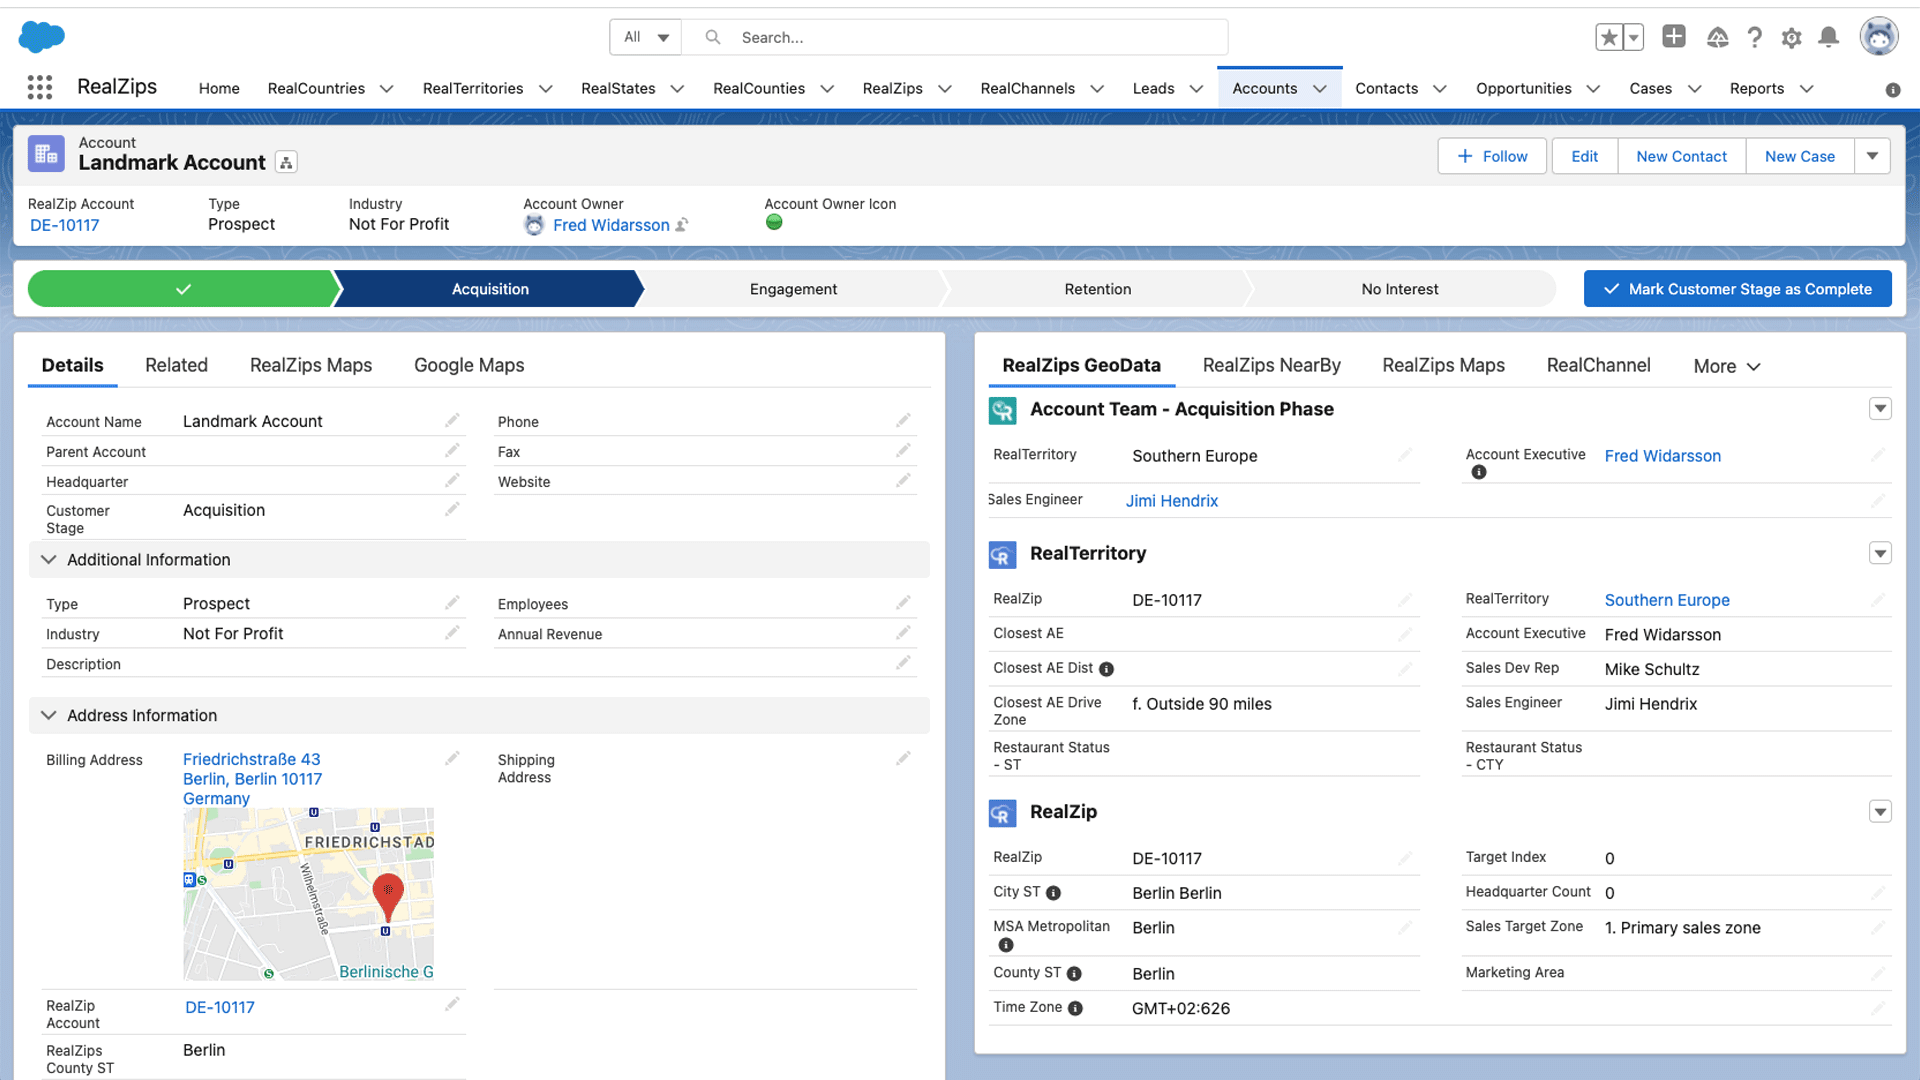Click the Closest AE Dist info icon

click(1106, 669)
